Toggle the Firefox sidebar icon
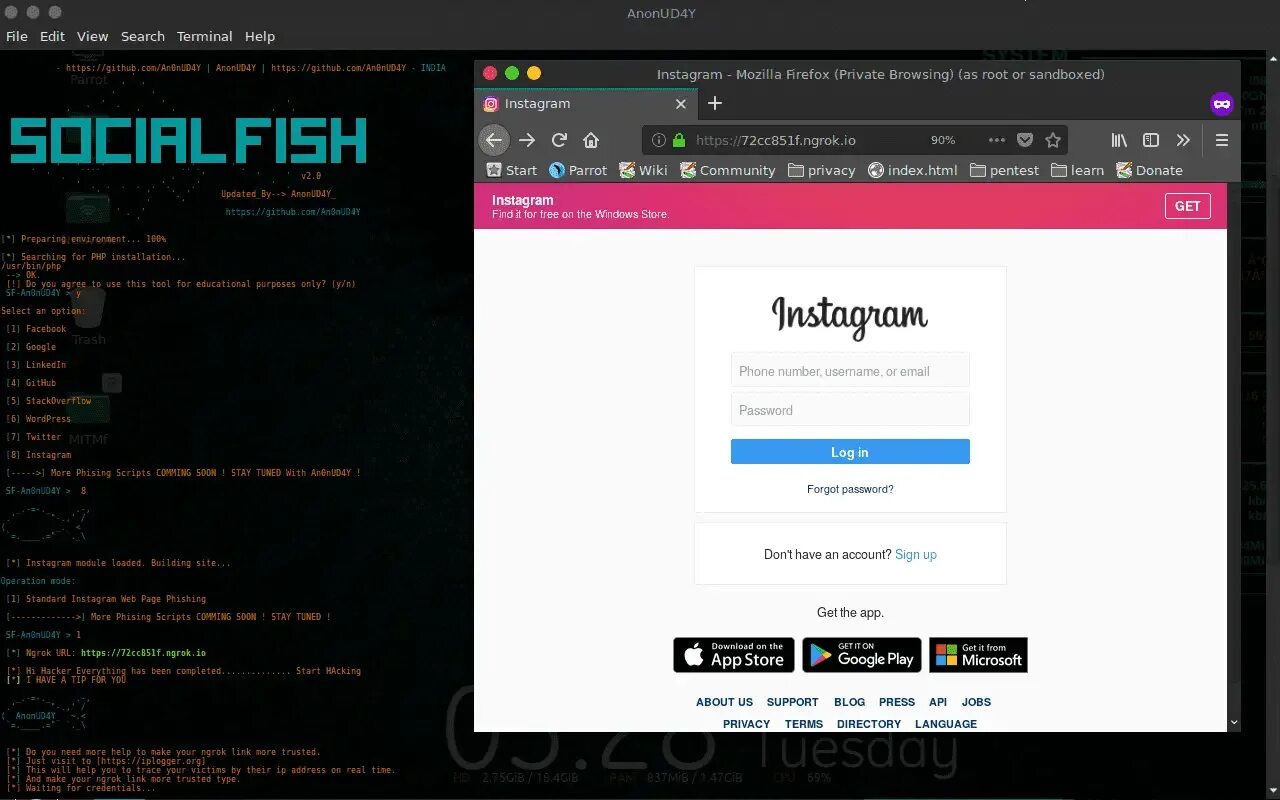This screenshot has height=800, width=1280. pyautogui.click(x=1151, y=140)
